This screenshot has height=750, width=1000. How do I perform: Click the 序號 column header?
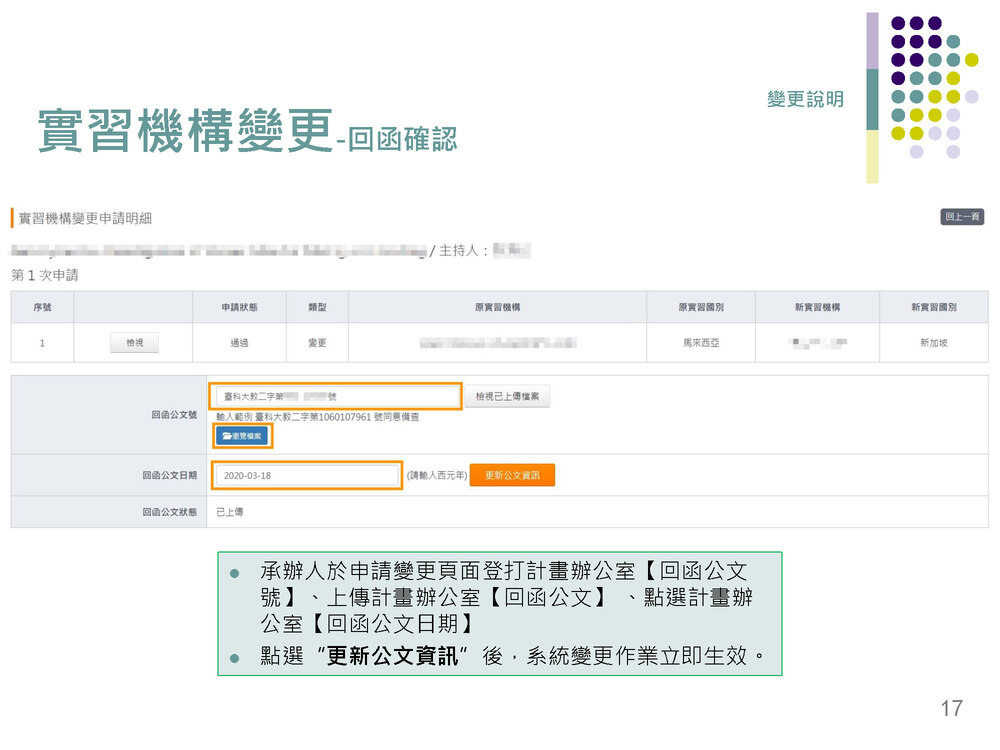coord(42,307)
